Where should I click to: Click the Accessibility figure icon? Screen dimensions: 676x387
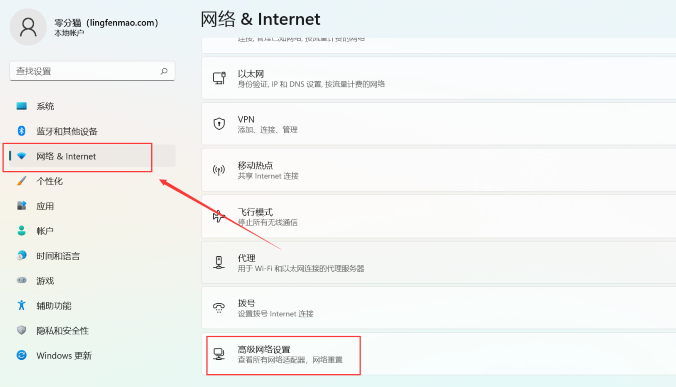(22, 305)
